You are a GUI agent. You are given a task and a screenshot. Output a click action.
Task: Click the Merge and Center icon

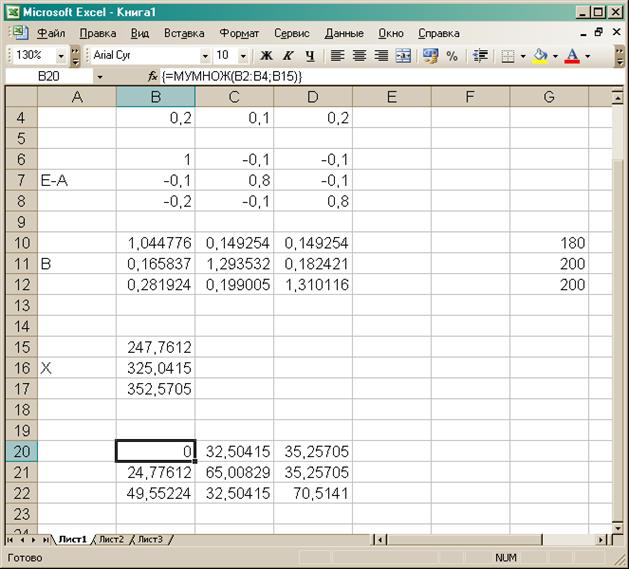[x=403, y=55]
